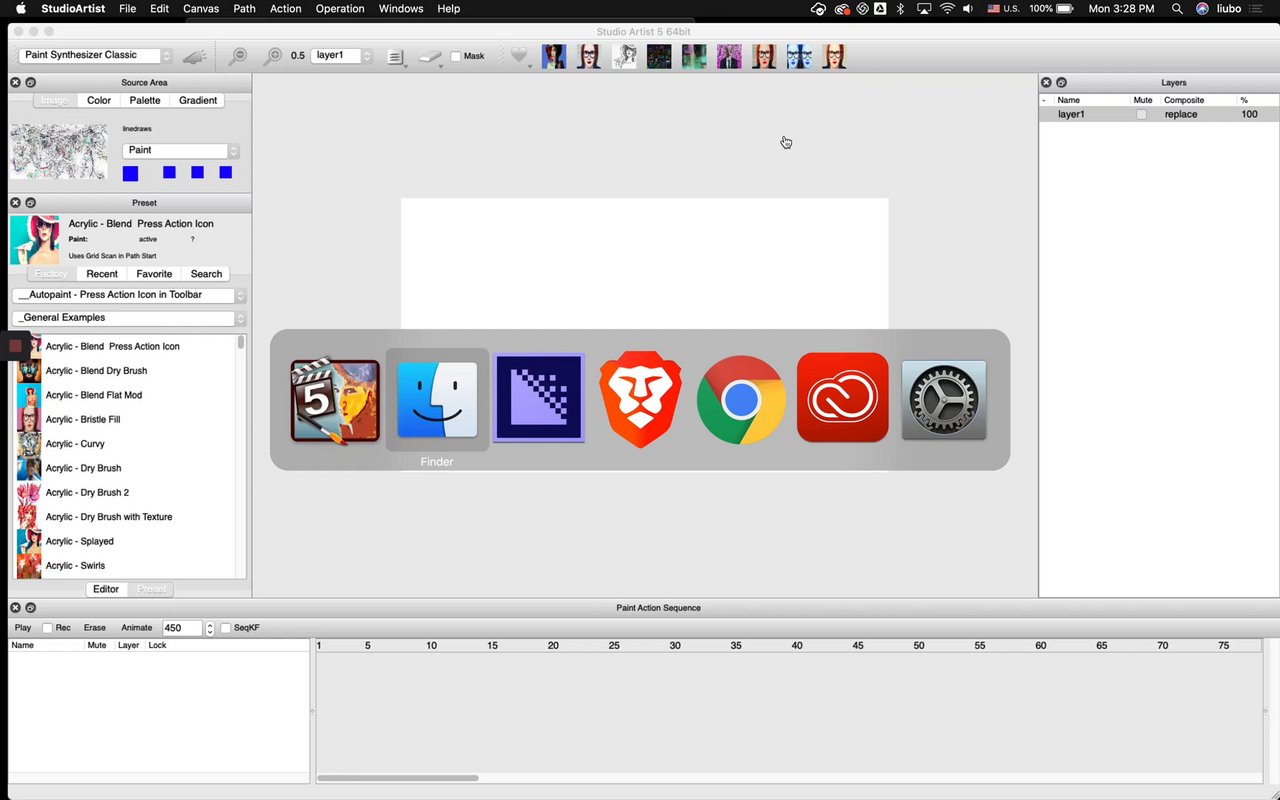Screen dimensions: 1280x800
Task: Enable the Mask checkbox
Action: click(456, 56)
